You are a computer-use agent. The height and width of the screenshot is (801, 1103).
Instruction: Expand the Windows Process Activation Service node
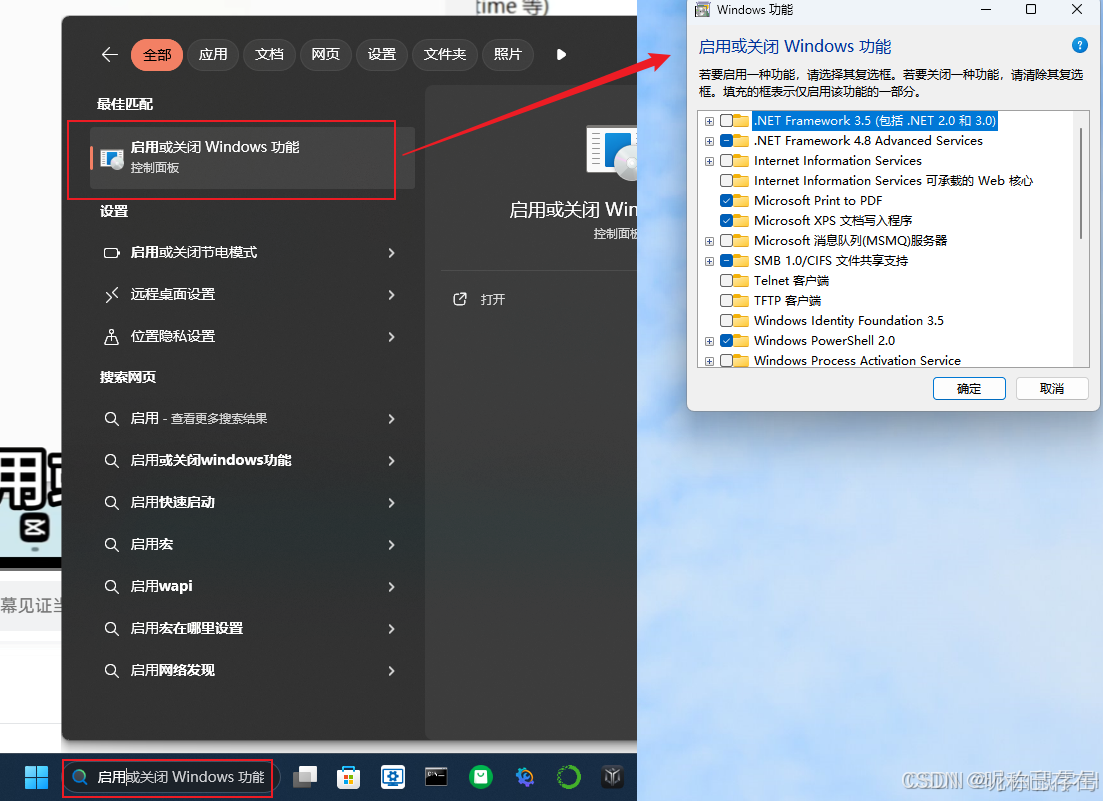[x=709, y=361]
